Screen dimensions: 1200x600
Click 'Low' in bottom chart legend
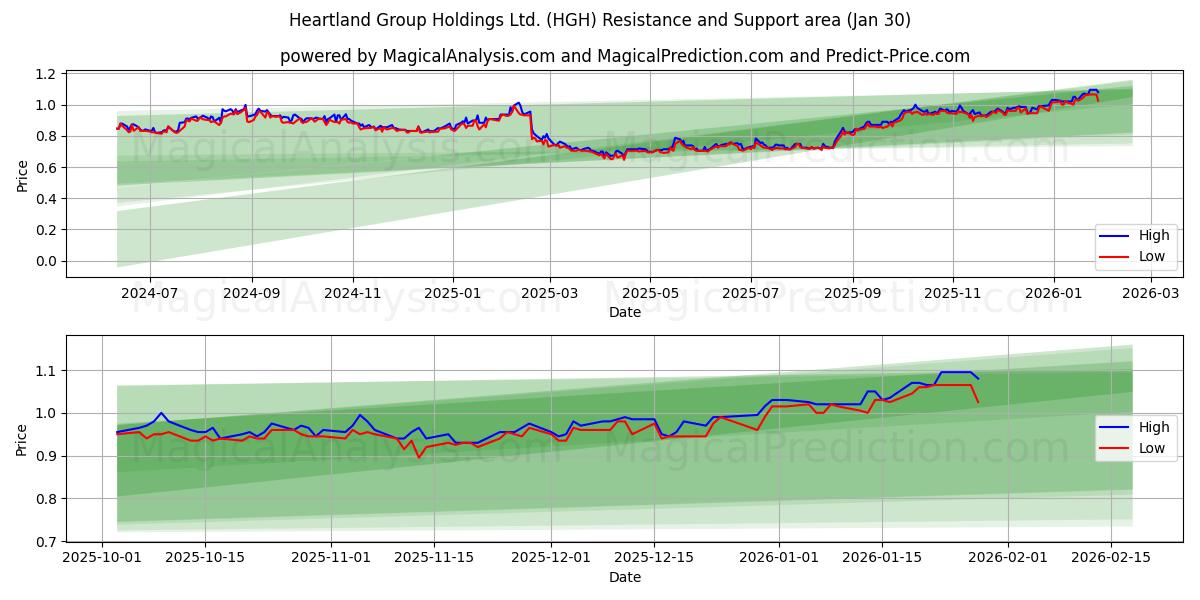tap(1152, 448)
